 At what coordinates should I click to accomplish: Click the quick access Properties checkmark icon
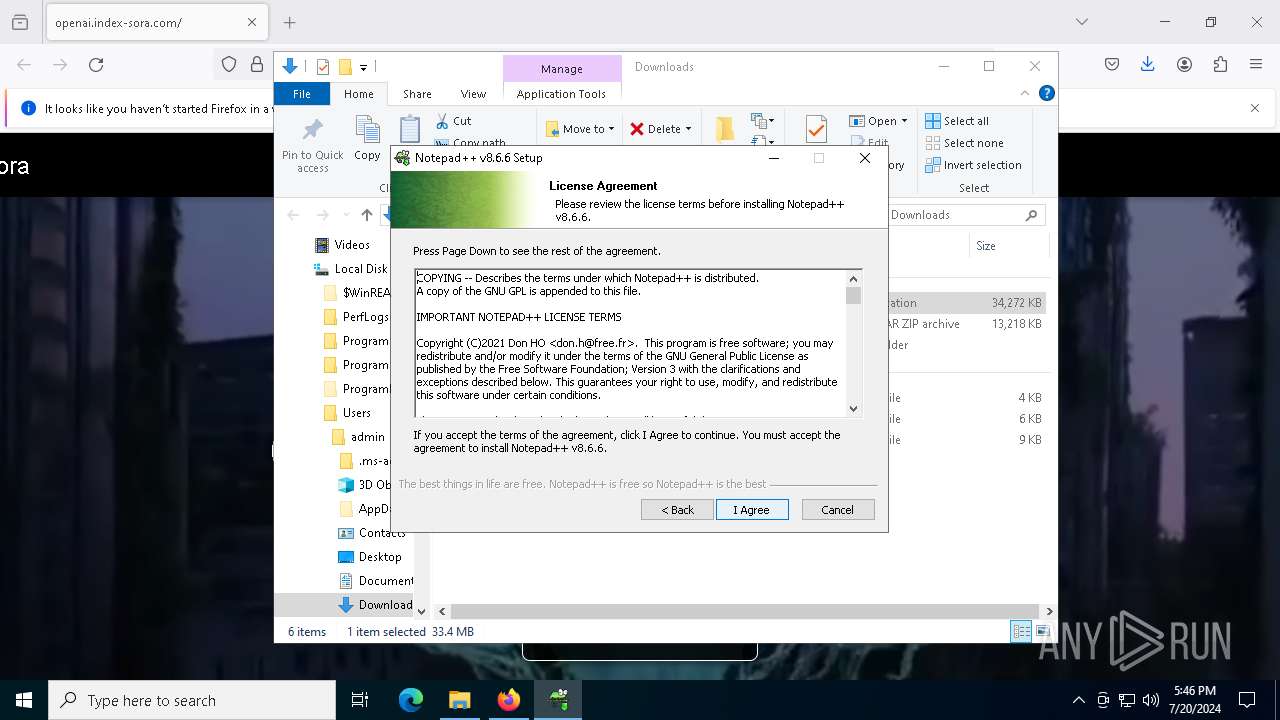(323, 67)
